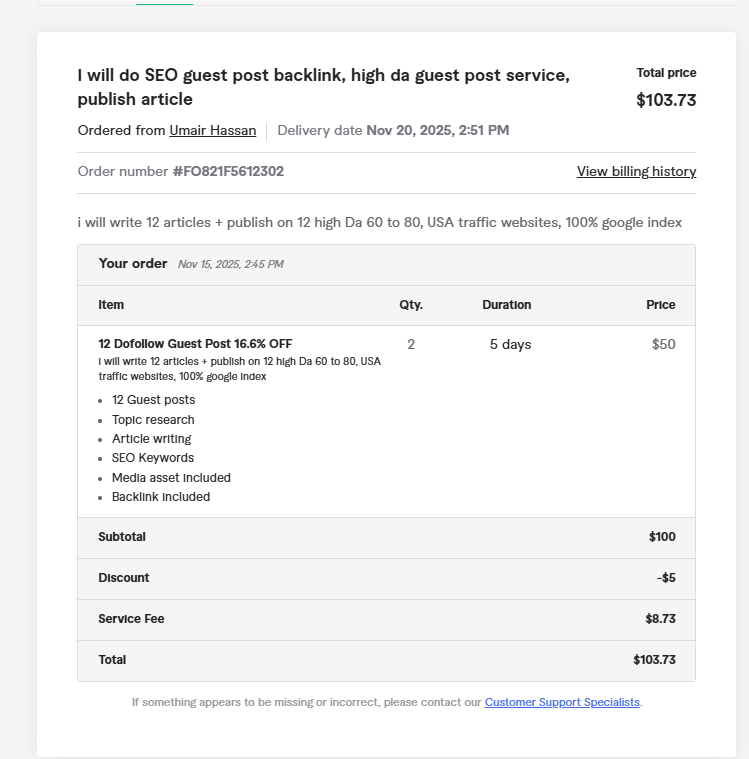
Task: Select order number #FO821F5612302
Action: point(228,171)
